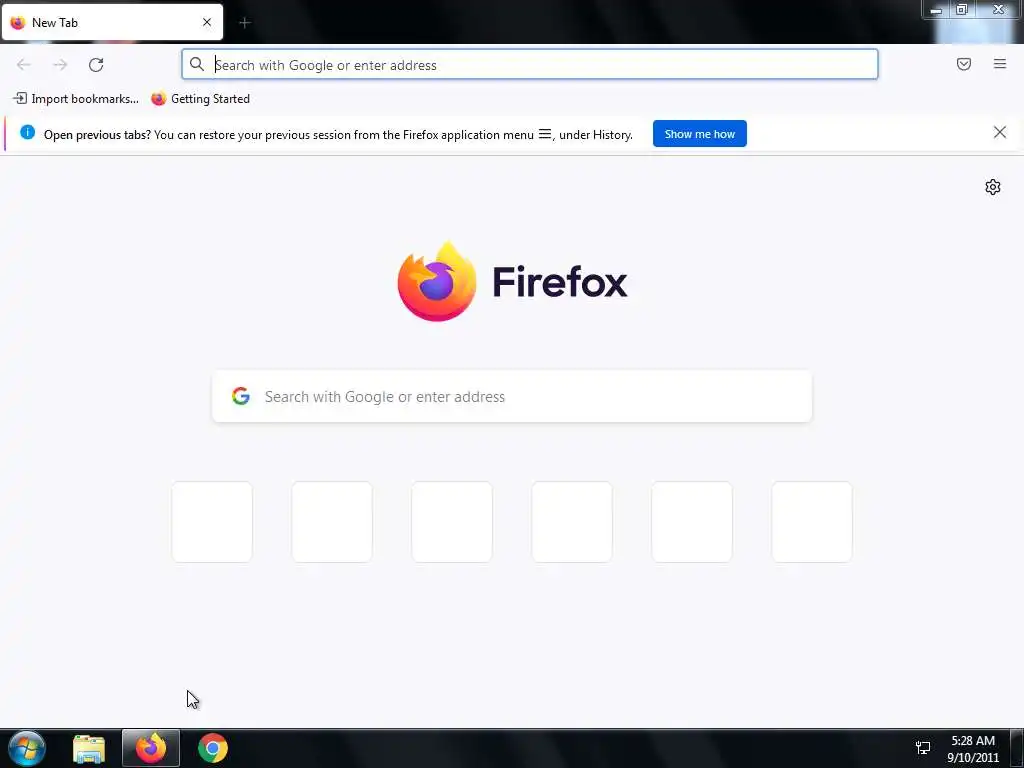
Task: Click the blue info icon in notification
Action: pos(27,133)
